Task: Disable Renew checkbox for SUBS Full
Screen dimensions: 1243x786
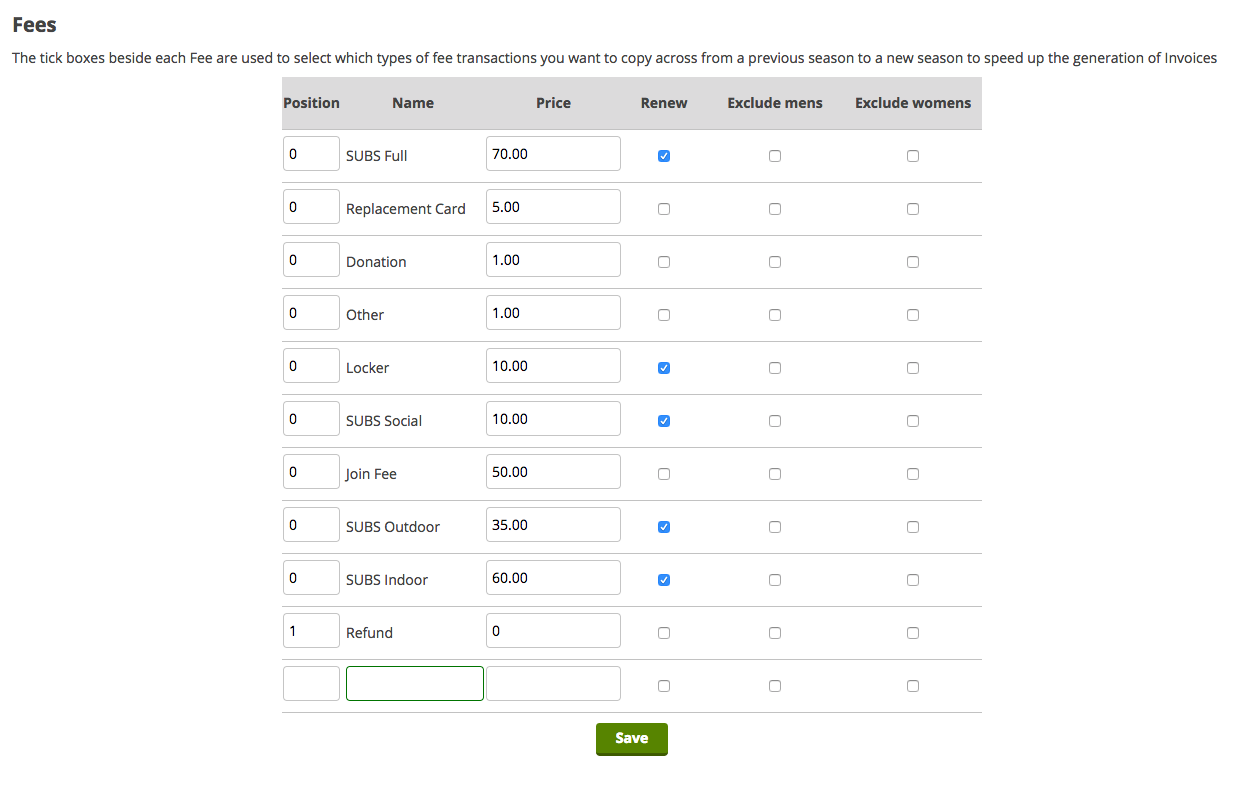Action: pyautogui.click(x=664, y=156)
